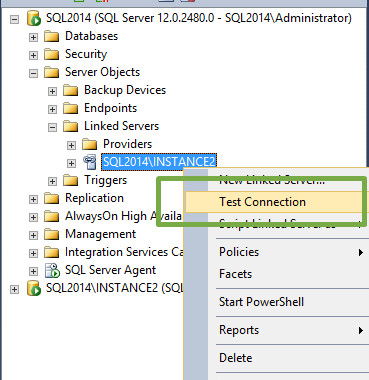Expand the Replication folder
This screenshot has width=369, height=380.
pos(33,199)
